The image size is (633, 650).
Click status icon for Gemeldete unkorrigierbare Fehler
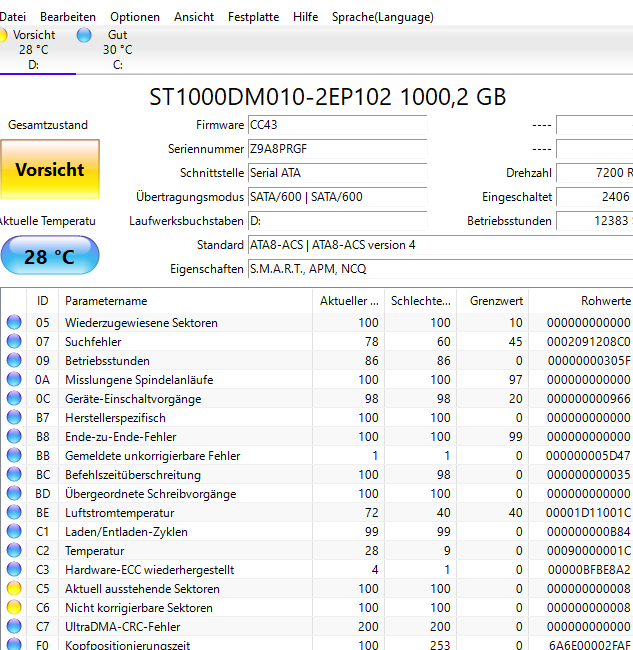pos(14,455)
